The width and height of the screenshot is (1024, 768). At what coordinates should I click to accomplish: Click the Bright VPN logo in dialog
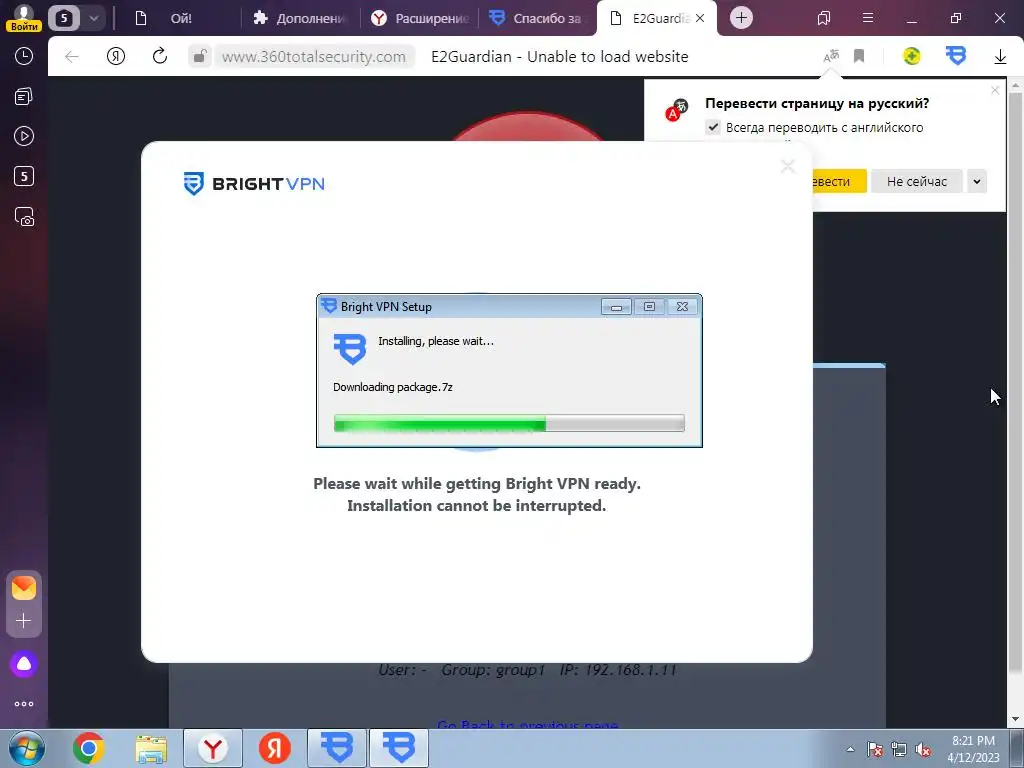254,184
